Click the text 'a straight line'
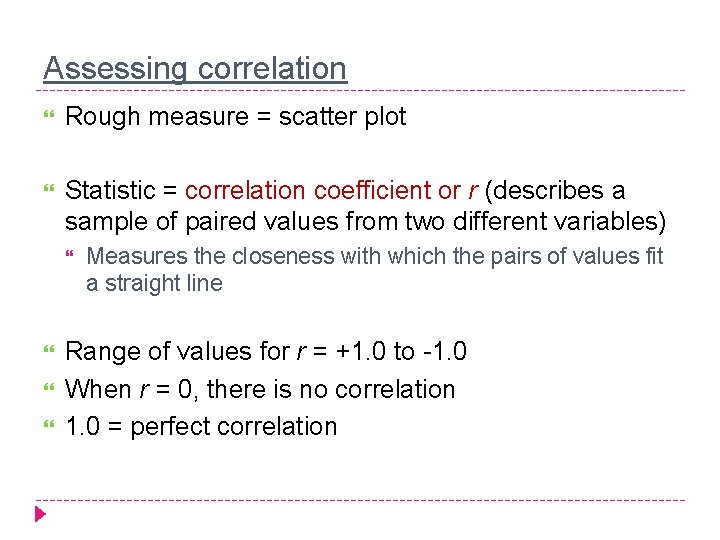The width and height of the screenshot is (720, 540). click(154, 283)
